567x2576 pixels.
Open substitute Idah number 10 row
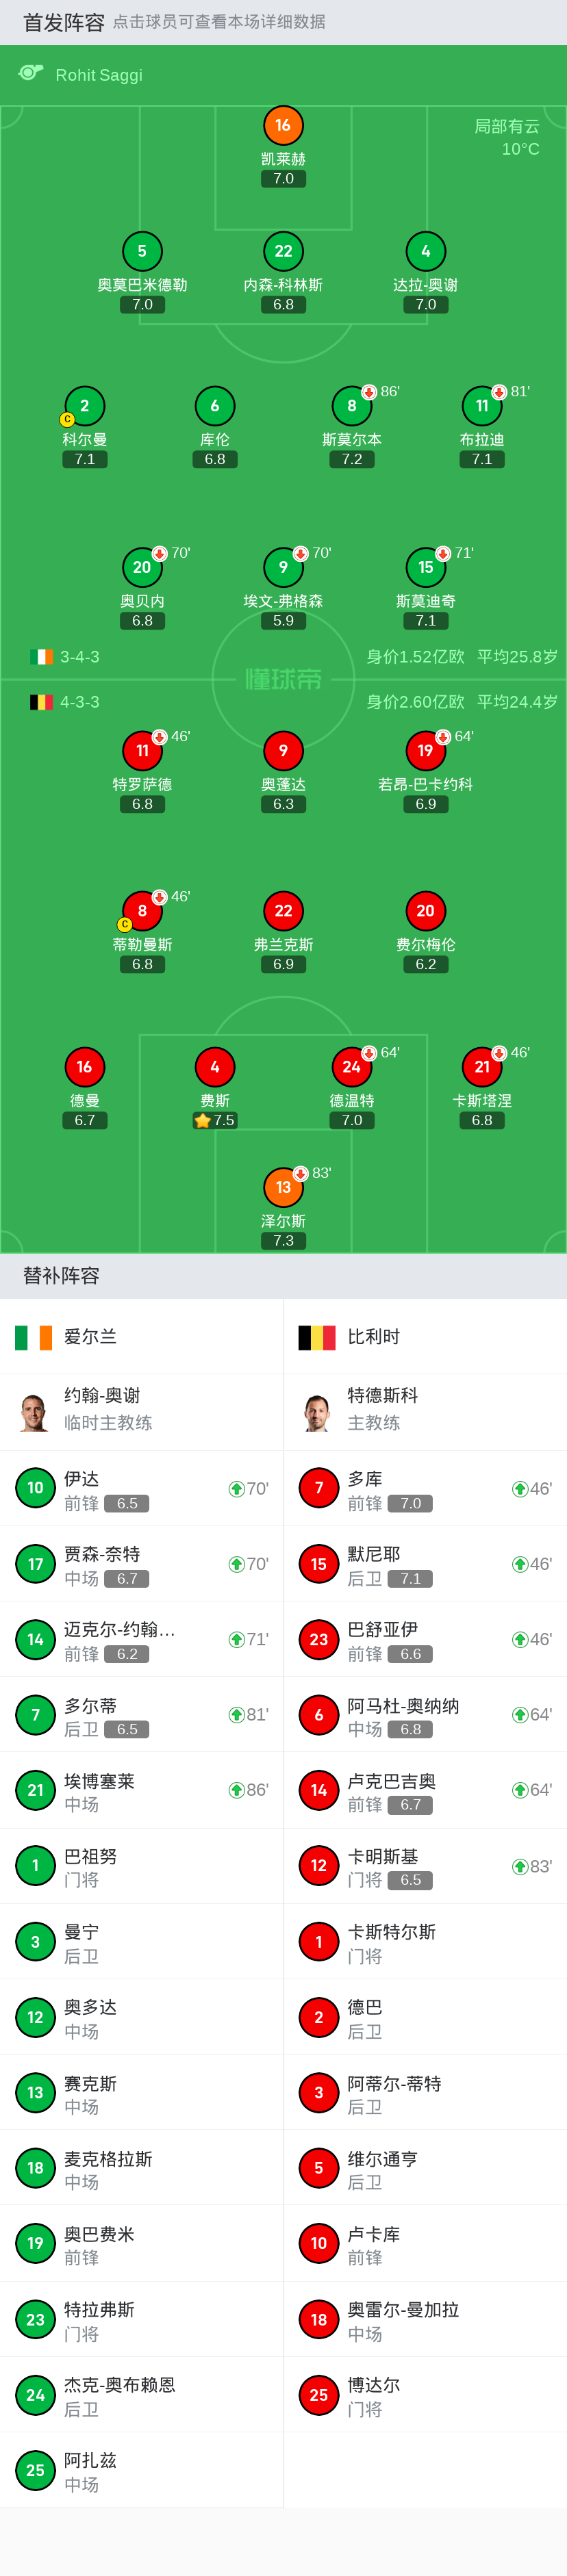tap(141, 1488)
